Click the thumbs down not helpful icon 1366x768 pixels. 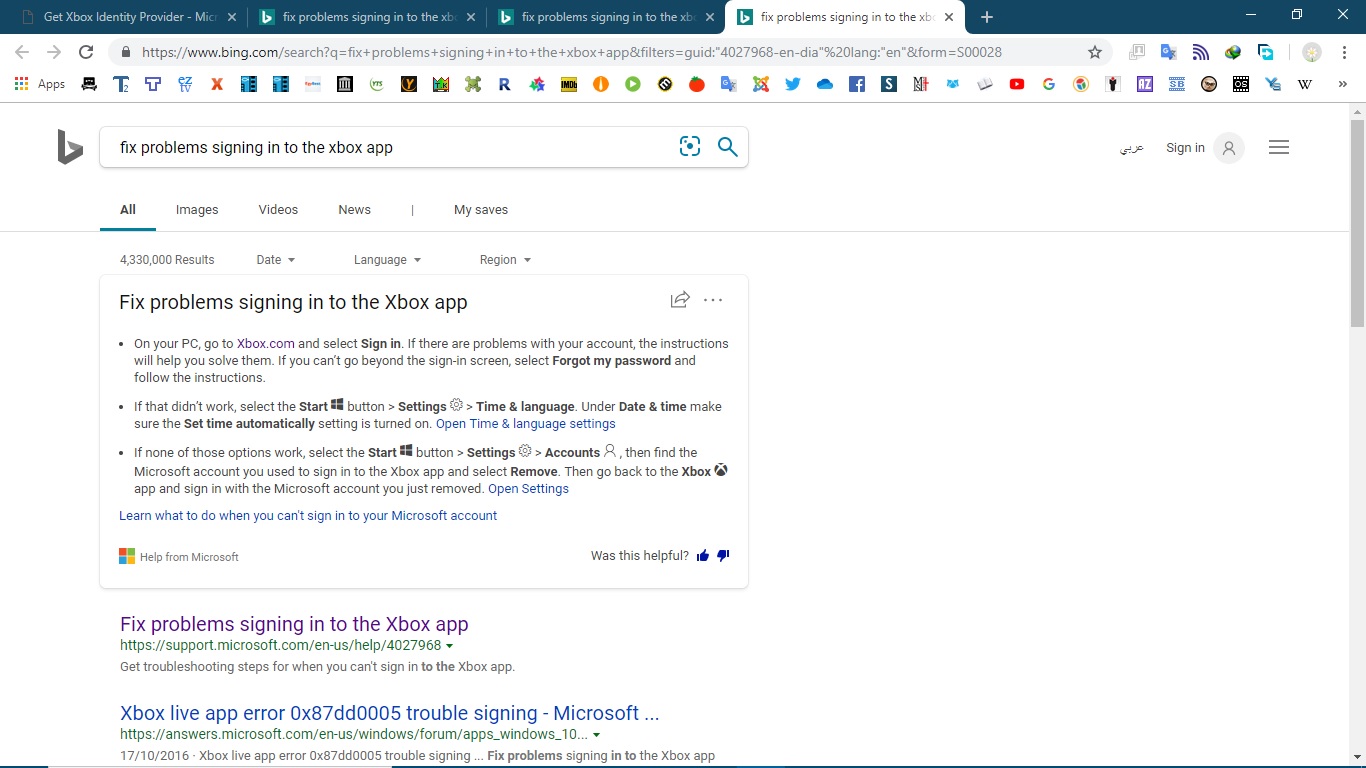723,556
